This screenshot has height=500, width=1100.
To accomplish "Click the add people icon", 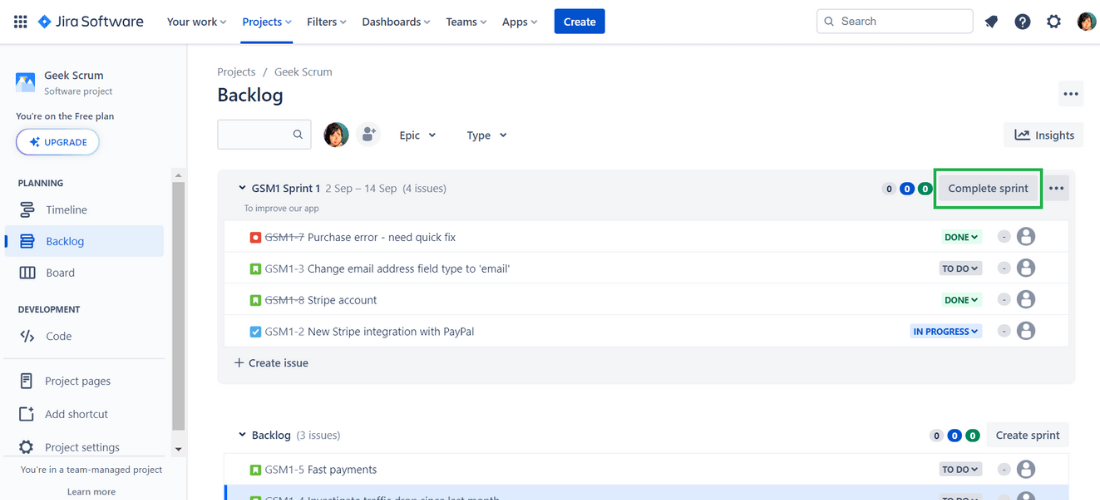I will (368, 134).
